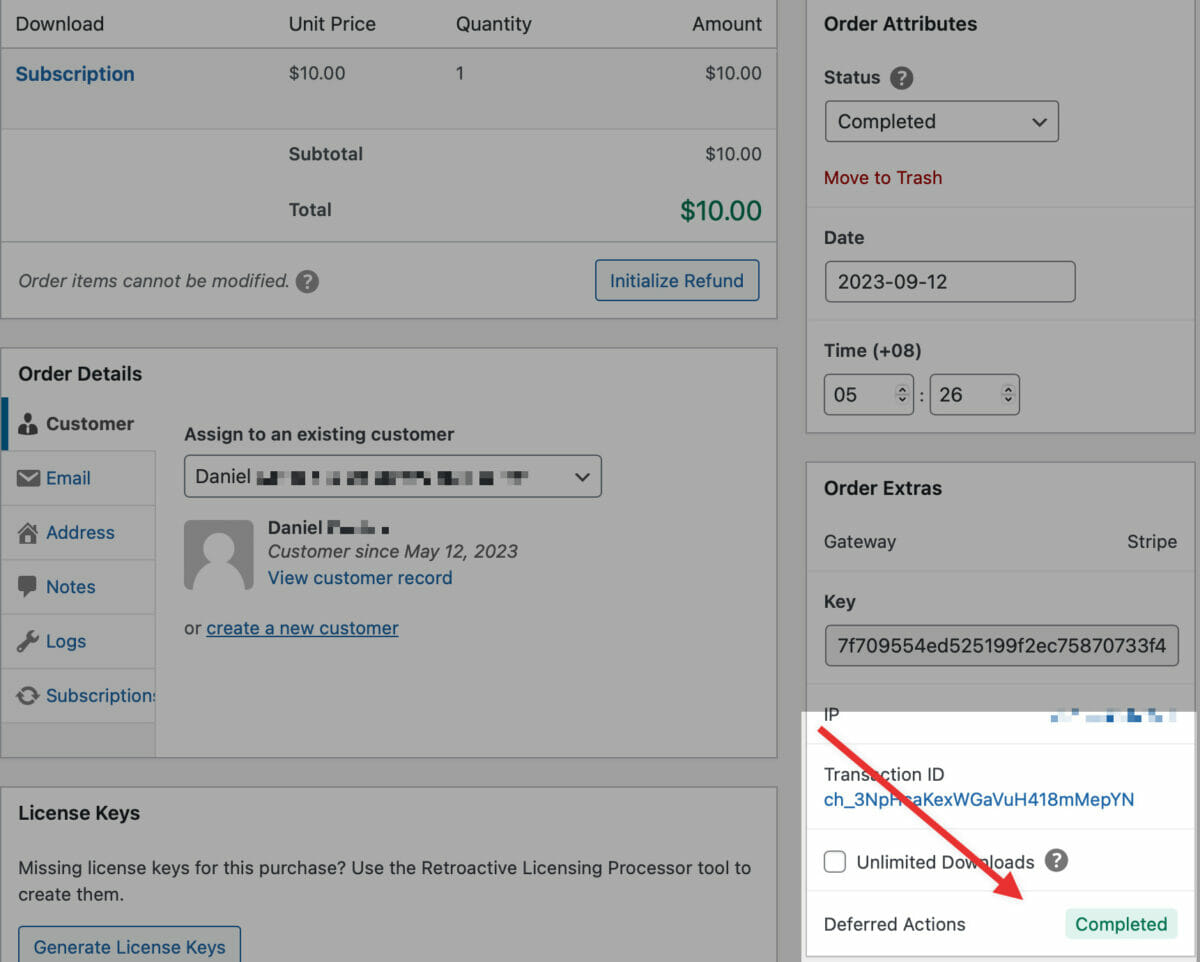Enable the Unlimited Downloads checkbox
Image resolution: width=1200 pixels, height=962 pixels.
click(835, 862)
